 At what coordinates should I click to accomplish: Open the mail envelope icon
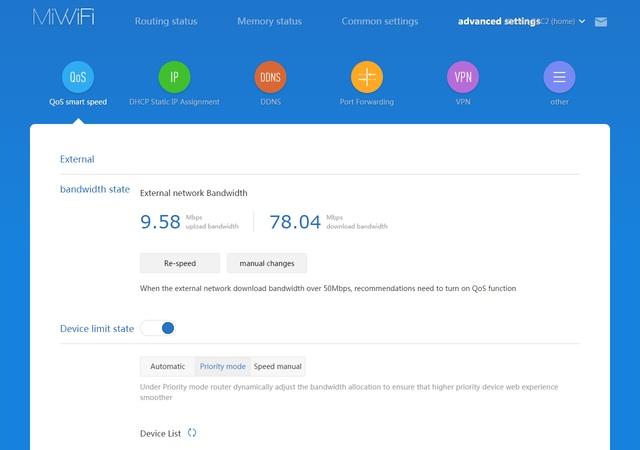(601, 22)
